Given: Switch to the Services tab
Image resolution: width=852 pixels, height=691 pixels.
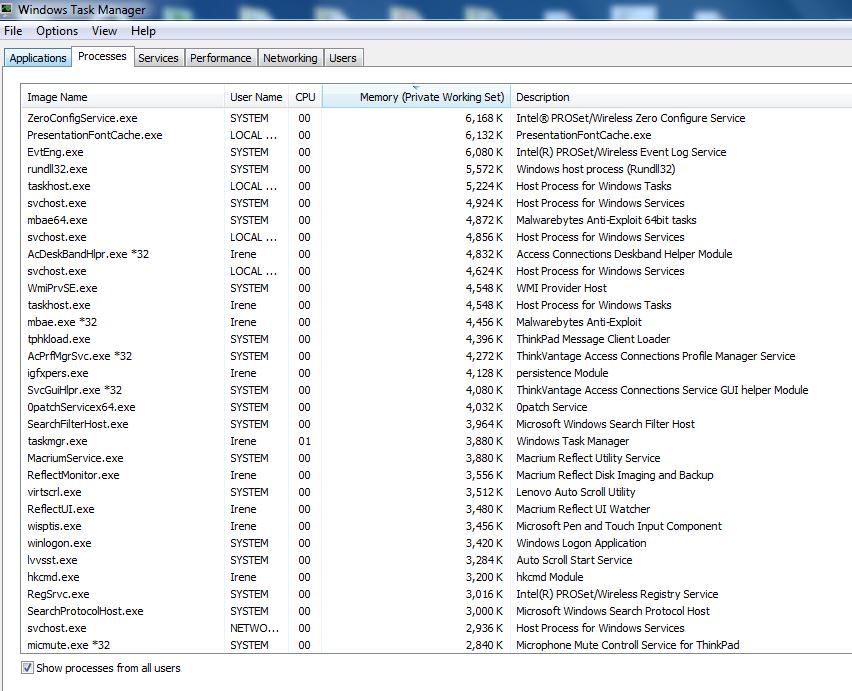Looking at the screenshot, I should point(158,58).
